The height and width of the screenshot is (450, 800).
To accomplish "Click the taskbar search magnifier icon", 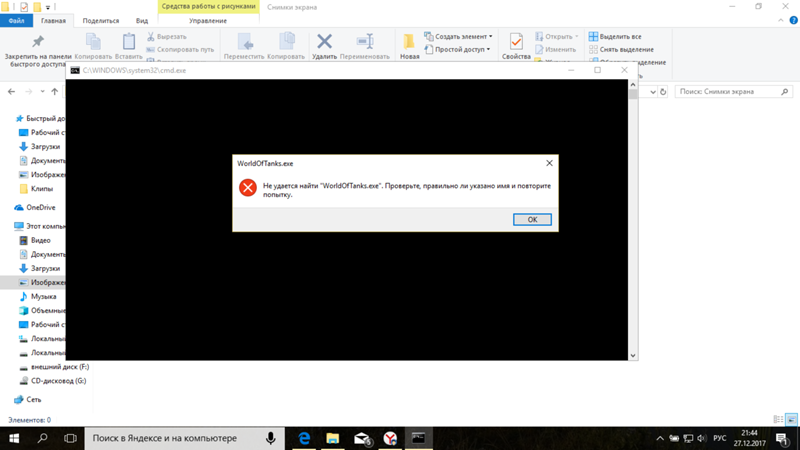I will [42, 438].
